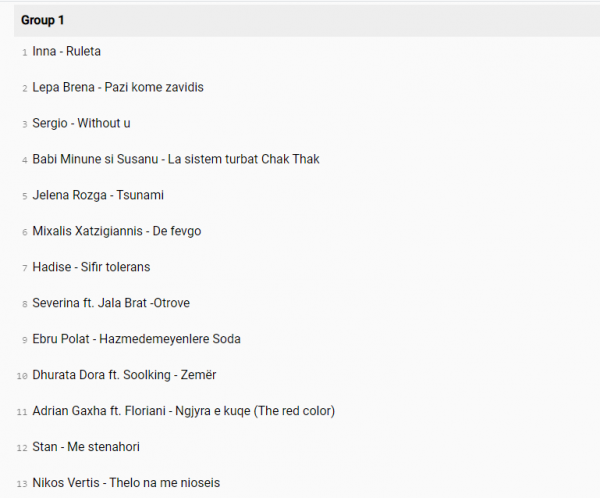Click row number 8
This screenshot has height=498, width=600.
click(x=24, y=304)
